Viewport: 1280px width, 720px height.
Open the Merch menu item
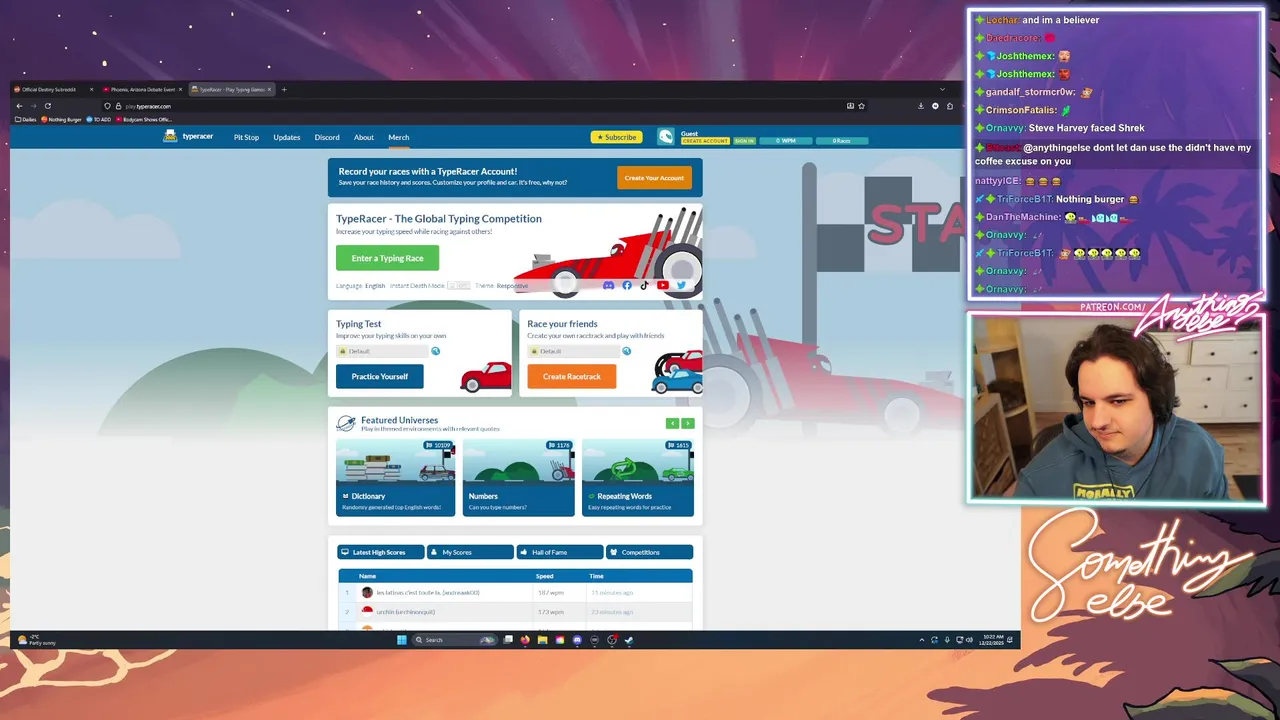click(398, 137)
